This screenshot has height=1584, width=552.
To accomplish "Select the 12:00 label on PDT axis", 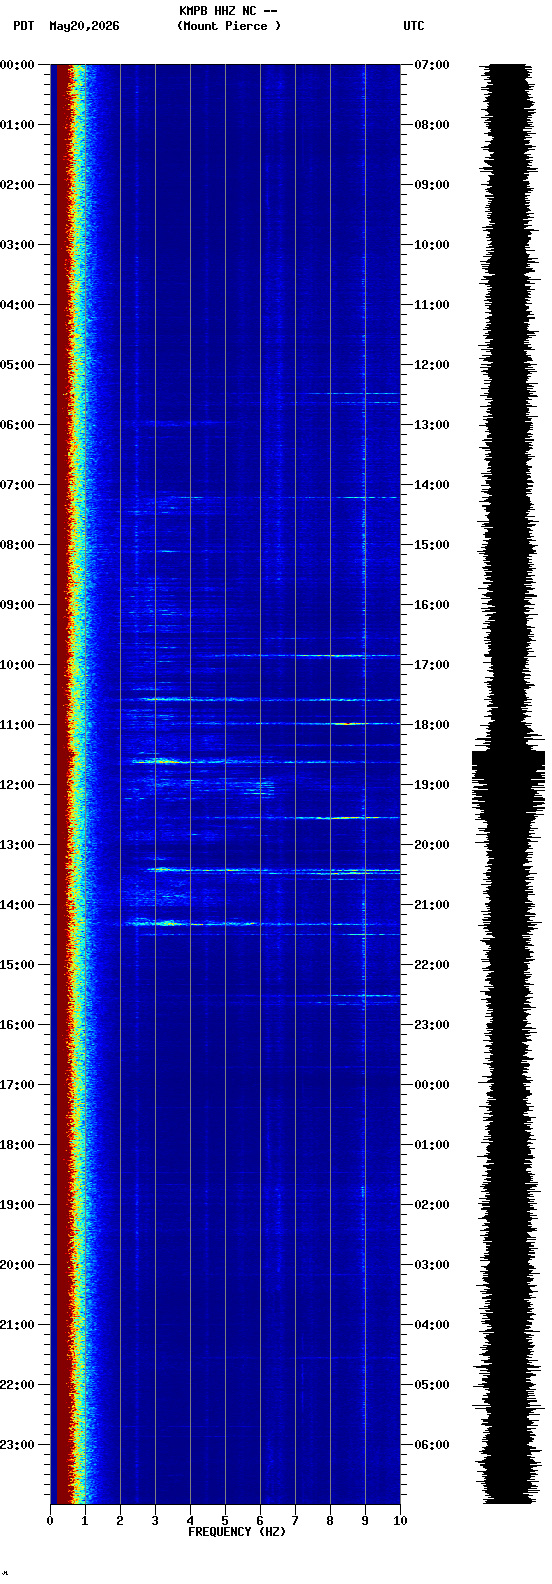I will click(x=17, y=785).
